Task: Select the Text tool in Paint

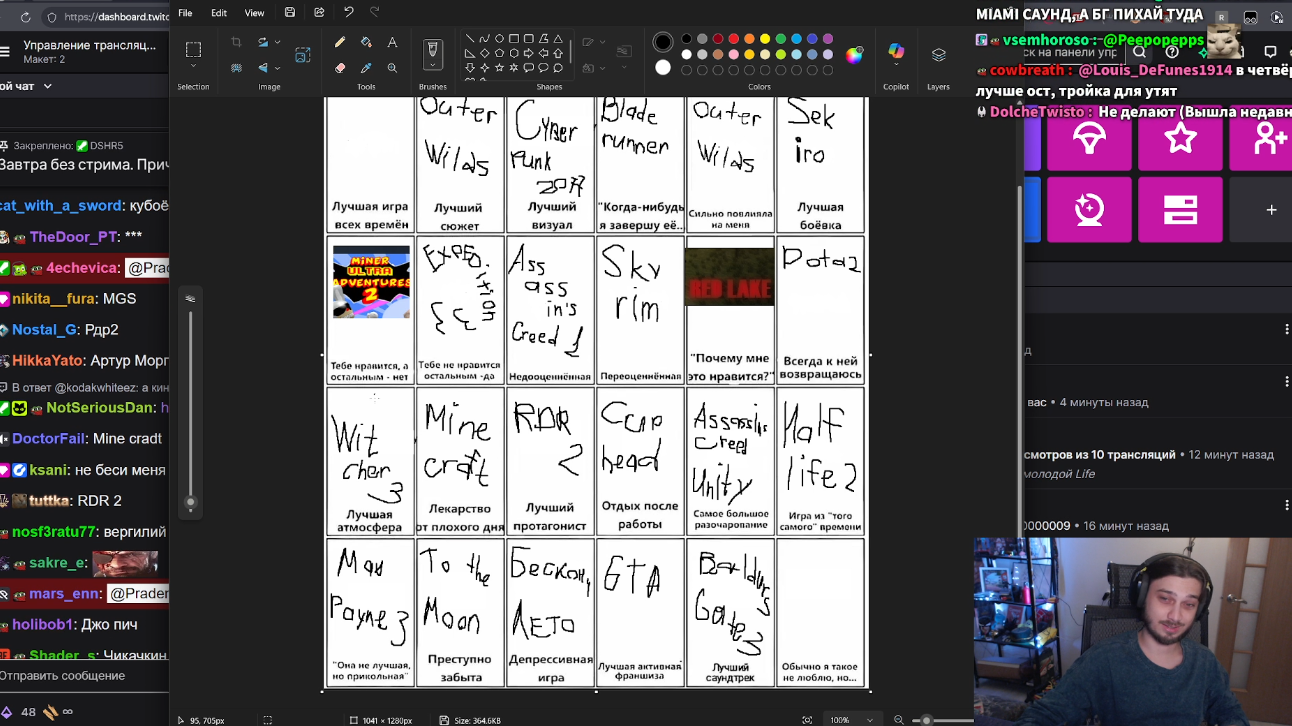Action: pos(392,43)
